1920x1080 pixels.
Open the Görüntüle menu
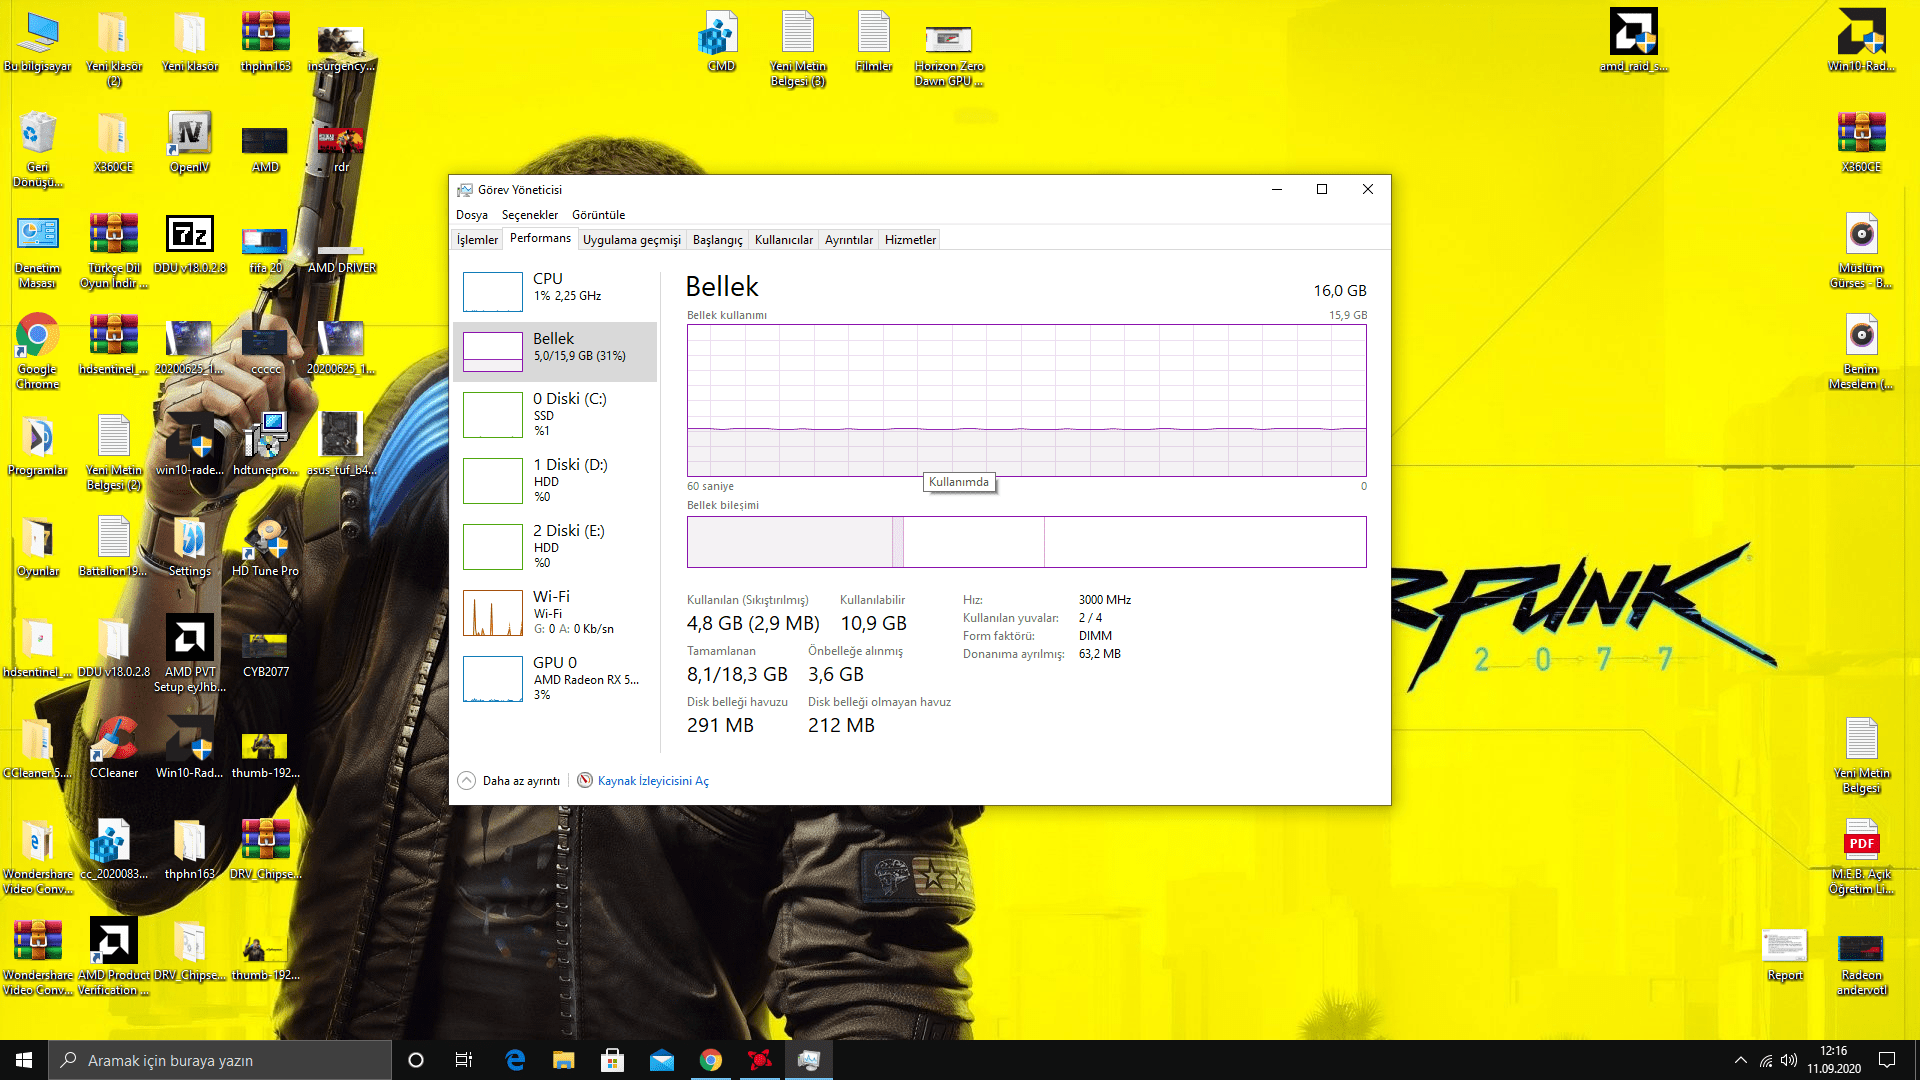point(598,215)
